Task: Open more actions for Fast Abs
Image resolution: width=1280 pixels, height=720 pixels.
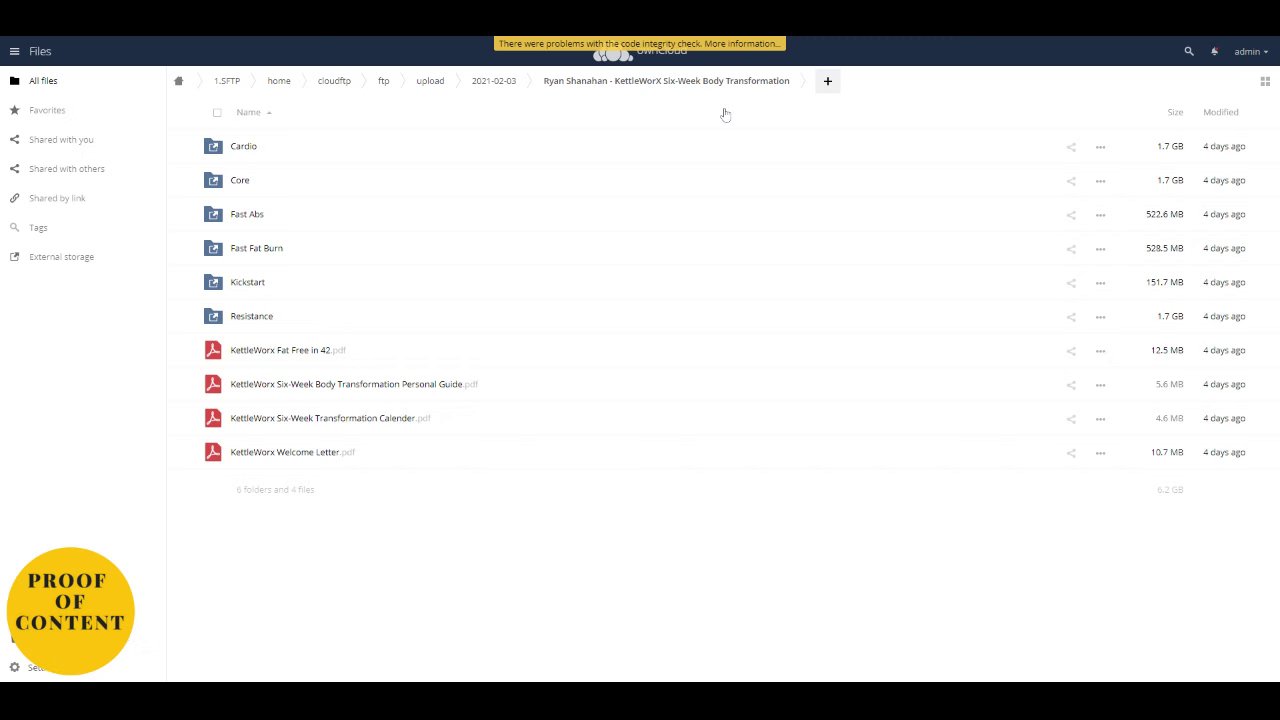Action: click(1100, 215)
